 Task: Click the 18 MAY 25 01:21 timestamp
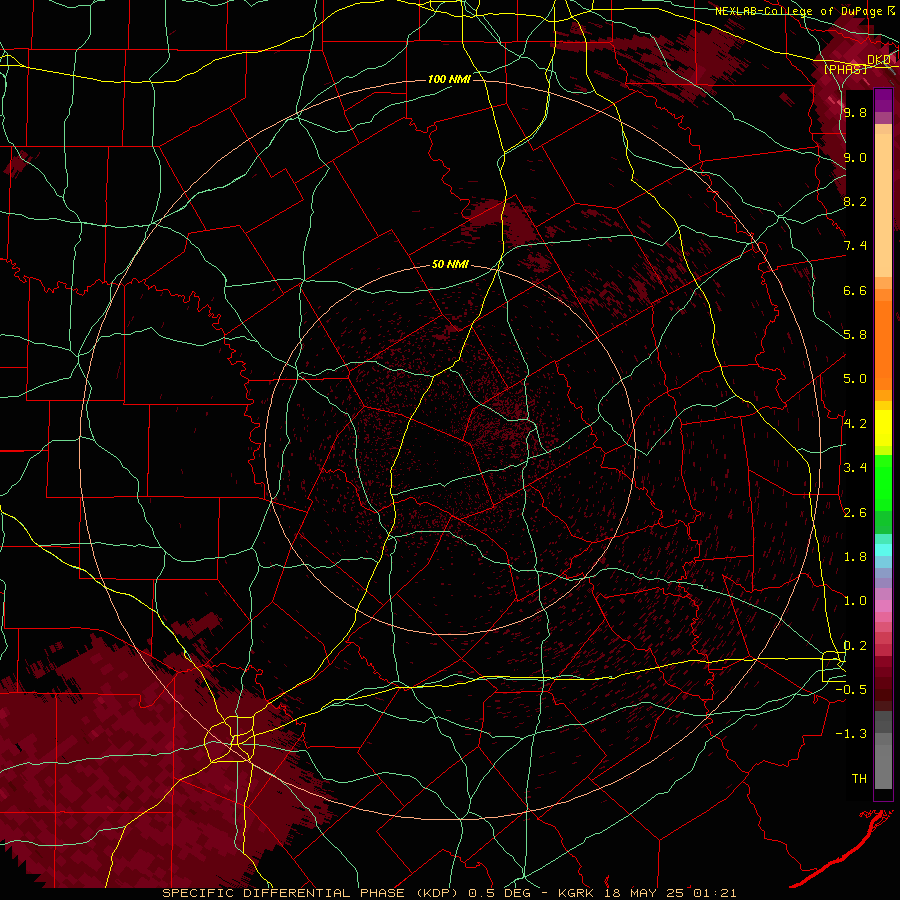(670, 893)
